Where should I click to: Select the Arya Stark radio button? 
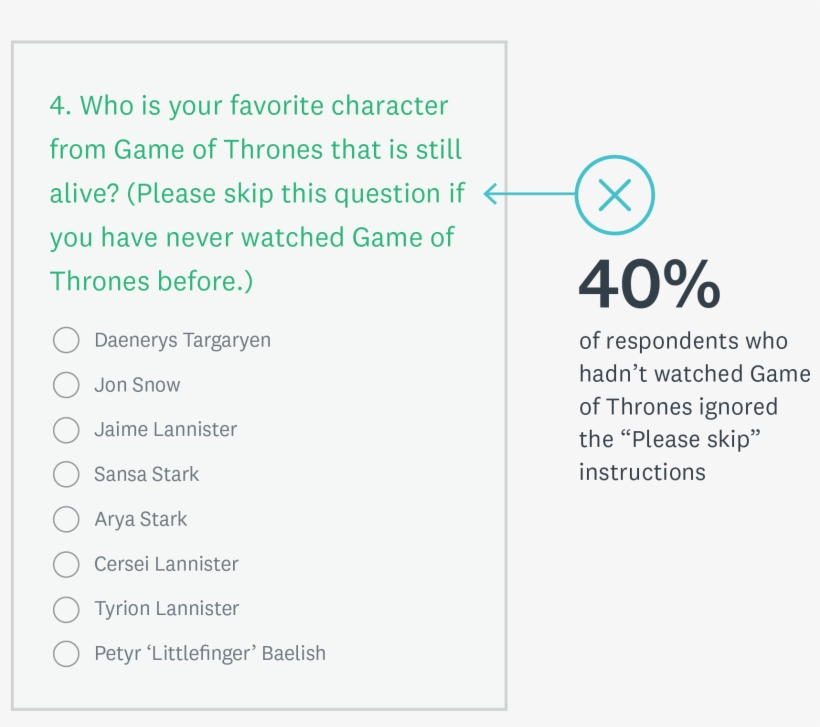tap(66, 519)
